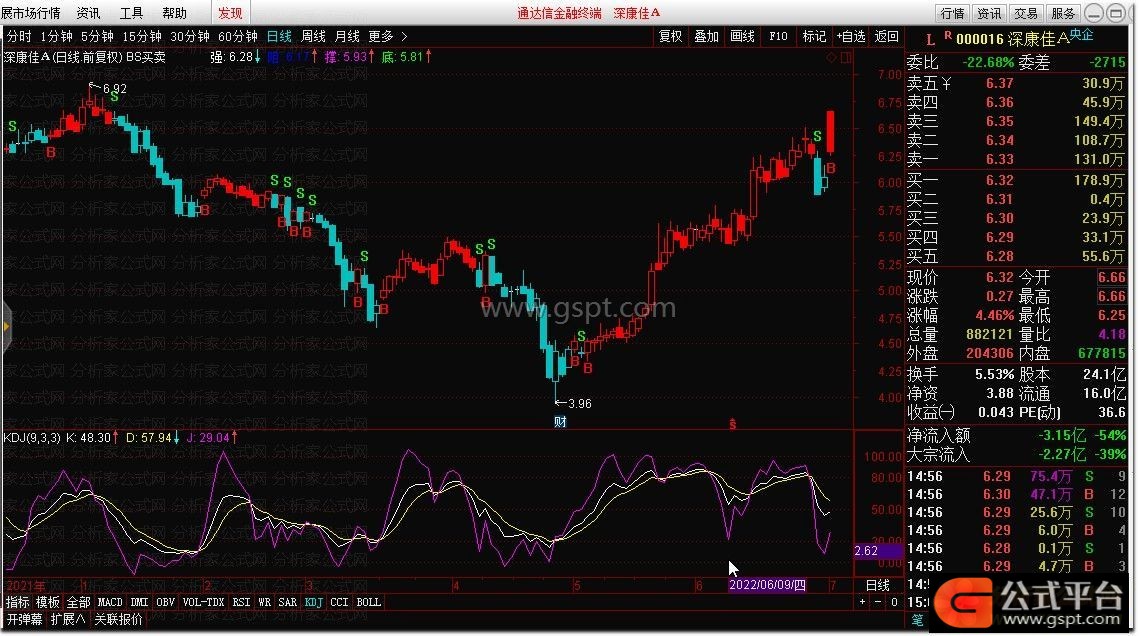Image resolution: width=1139 pixels, height=636 pixels.
Task: Toggle the 画线 drawing tools
Action: click(742, 36)
